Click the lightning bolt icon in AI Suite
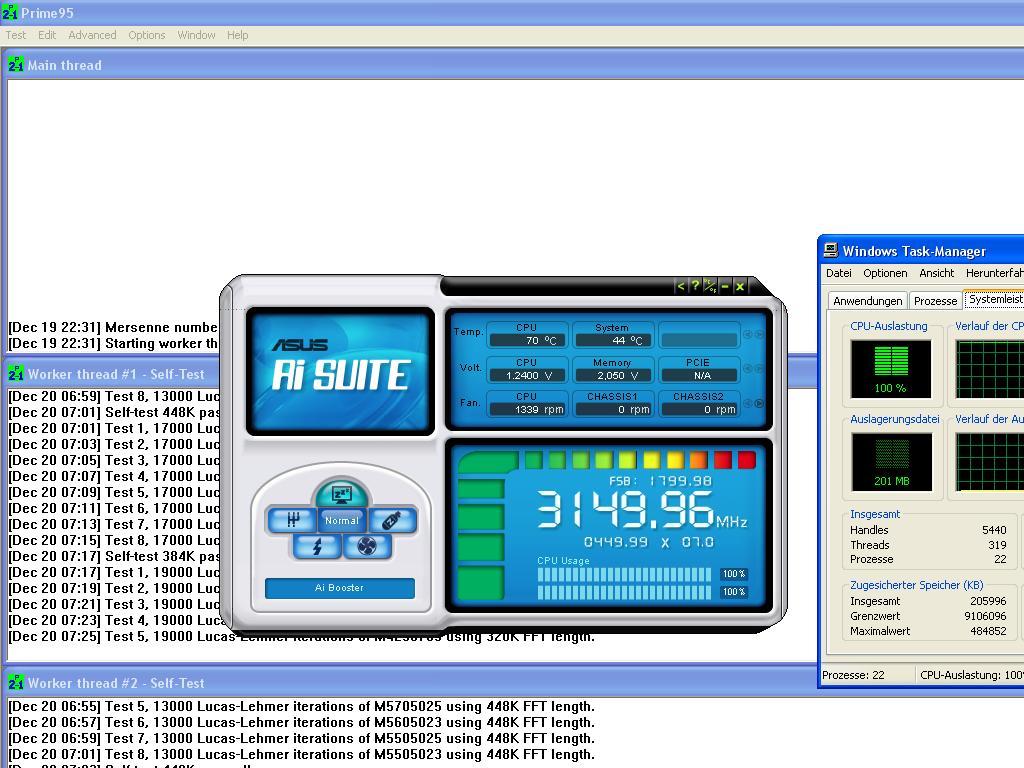 pos(317,546)
